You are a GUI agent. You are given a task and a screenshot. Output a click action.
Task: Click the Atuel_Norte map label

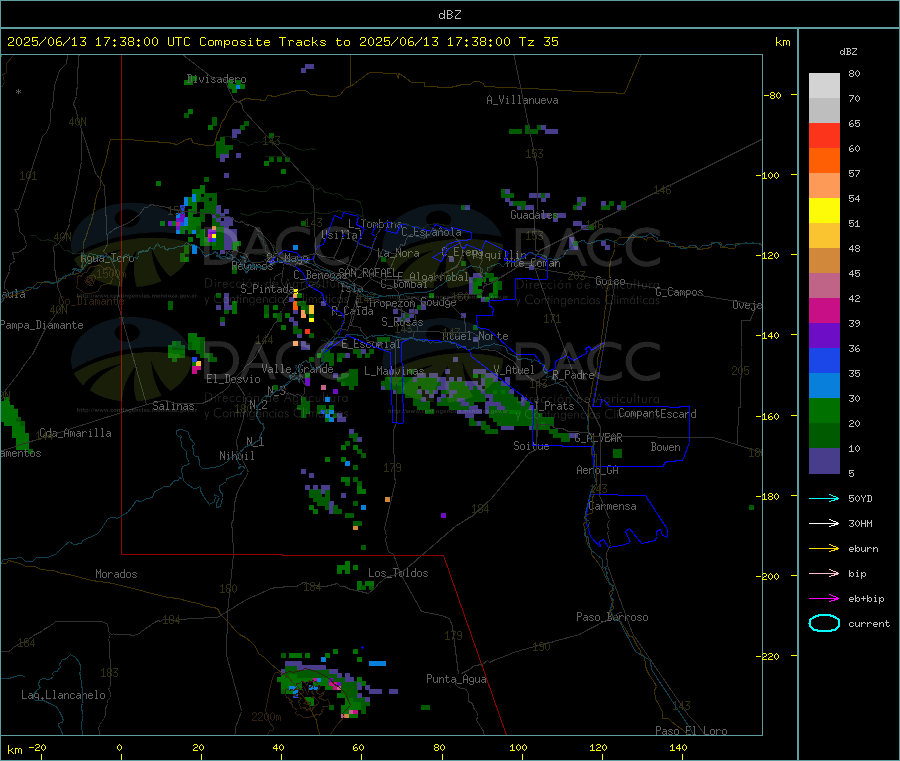point(475,336)
